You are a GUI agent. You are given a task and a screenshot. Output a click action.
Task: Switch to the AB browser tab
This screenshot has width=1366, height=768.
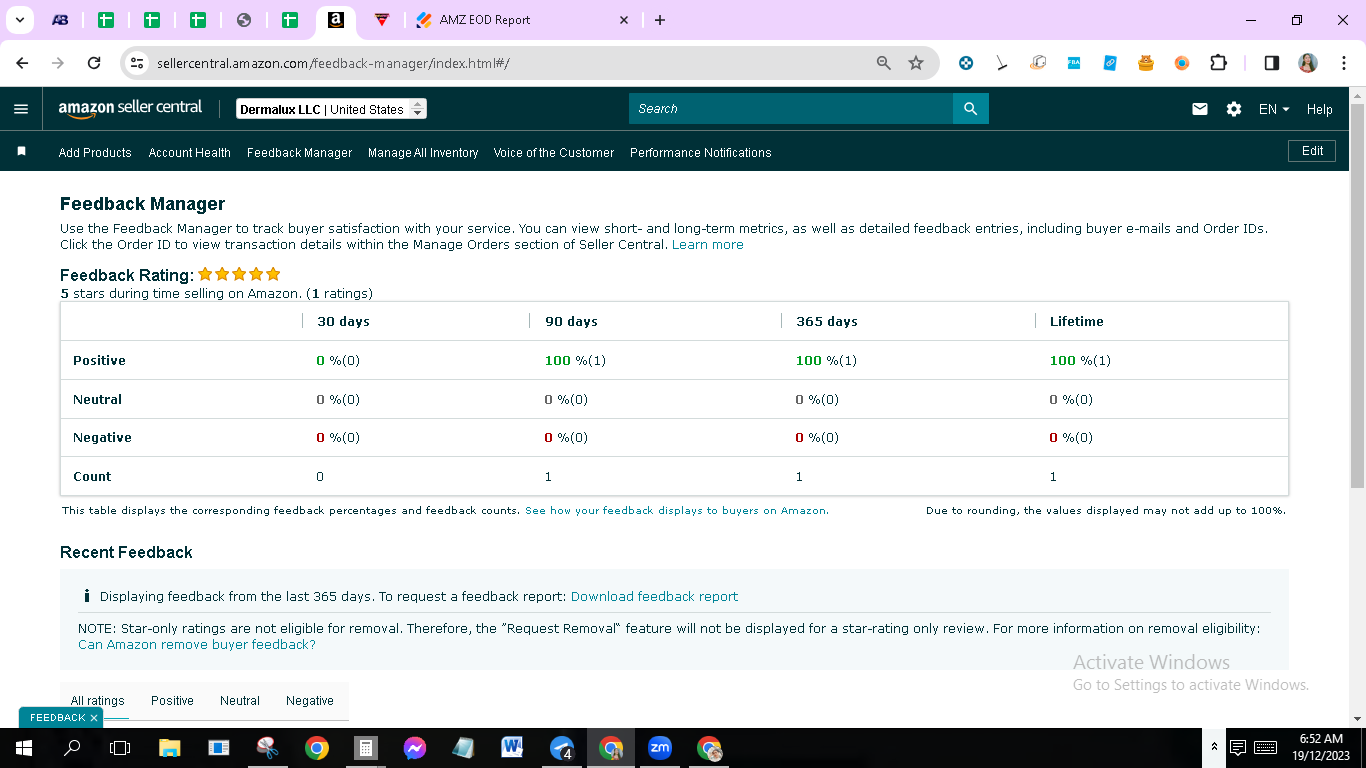pos(60,20)
